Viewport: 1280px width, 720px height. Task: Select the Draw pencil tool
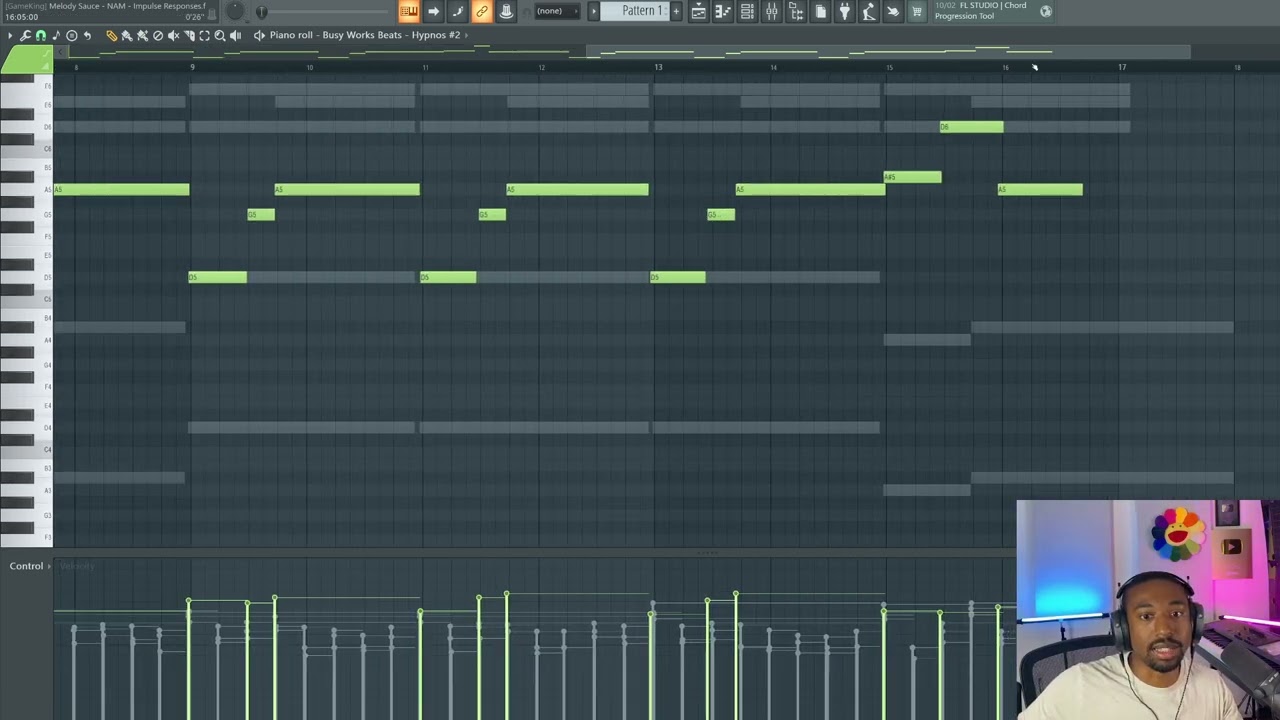[111, 35]
